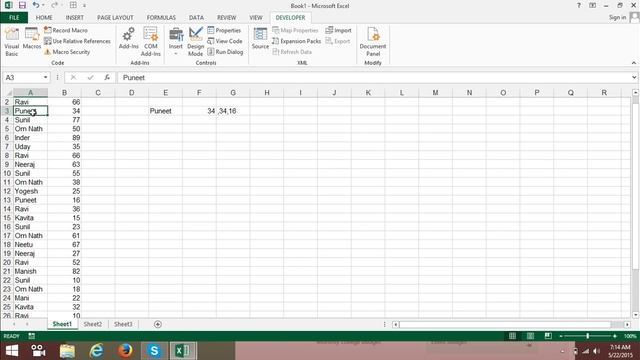Click the Undo button
Image resolution: width=640 pixels, height=360 pixels.
(36, 5)
